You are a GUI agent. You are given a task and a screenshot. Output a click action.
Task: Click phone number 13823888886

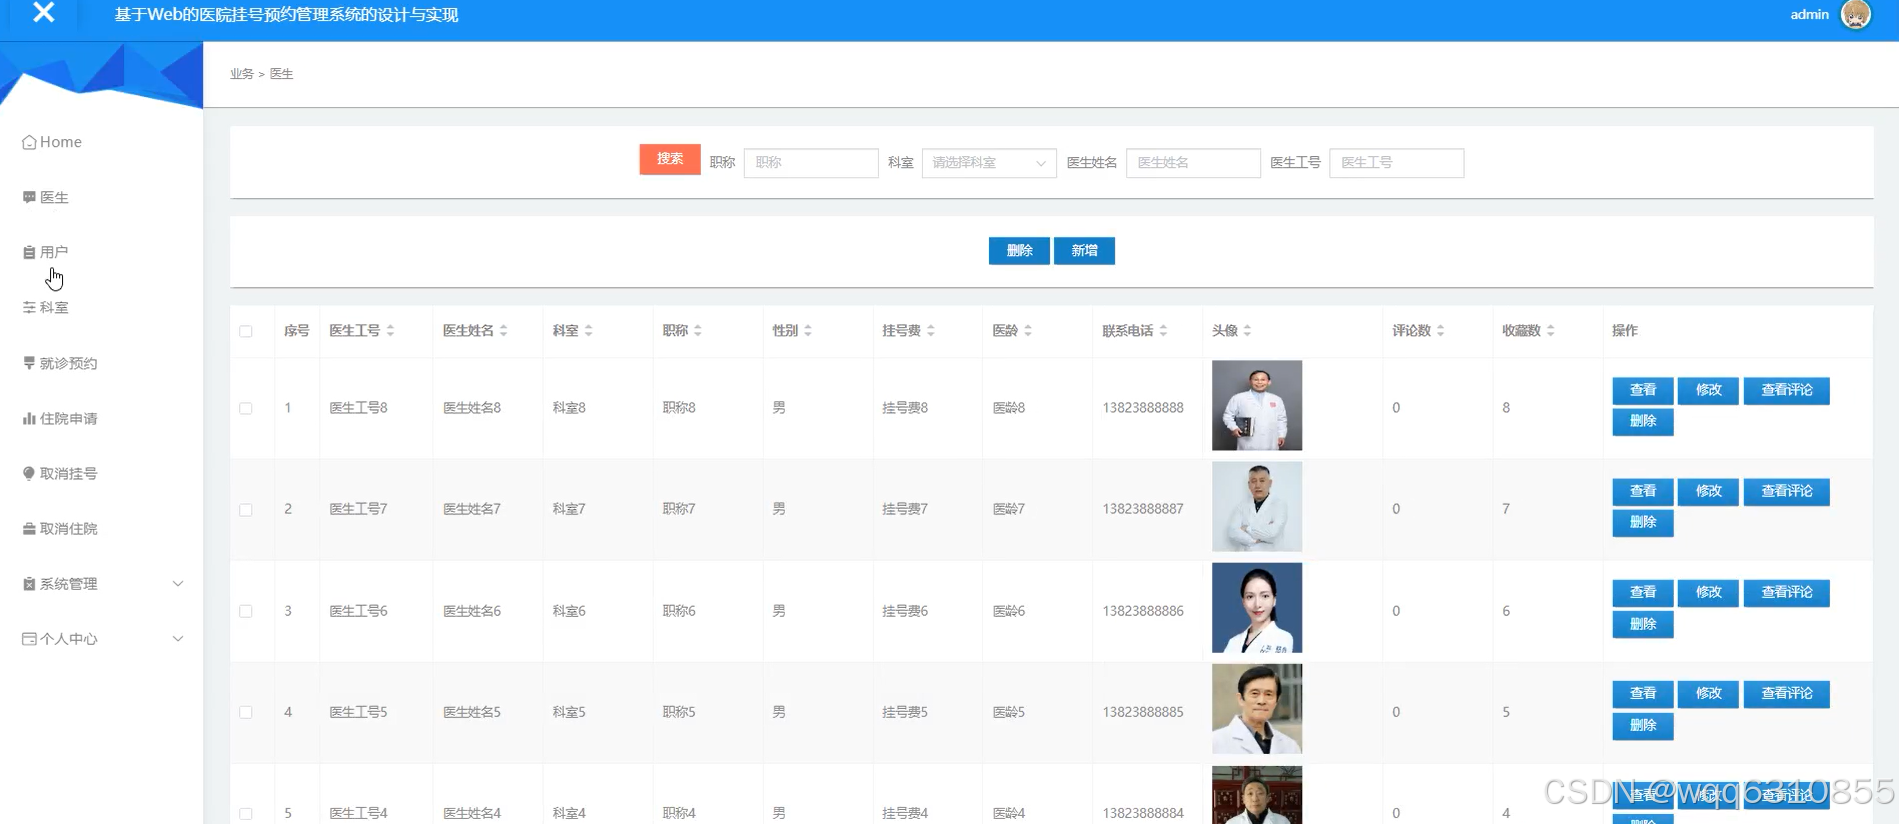tap(1143, 611)
